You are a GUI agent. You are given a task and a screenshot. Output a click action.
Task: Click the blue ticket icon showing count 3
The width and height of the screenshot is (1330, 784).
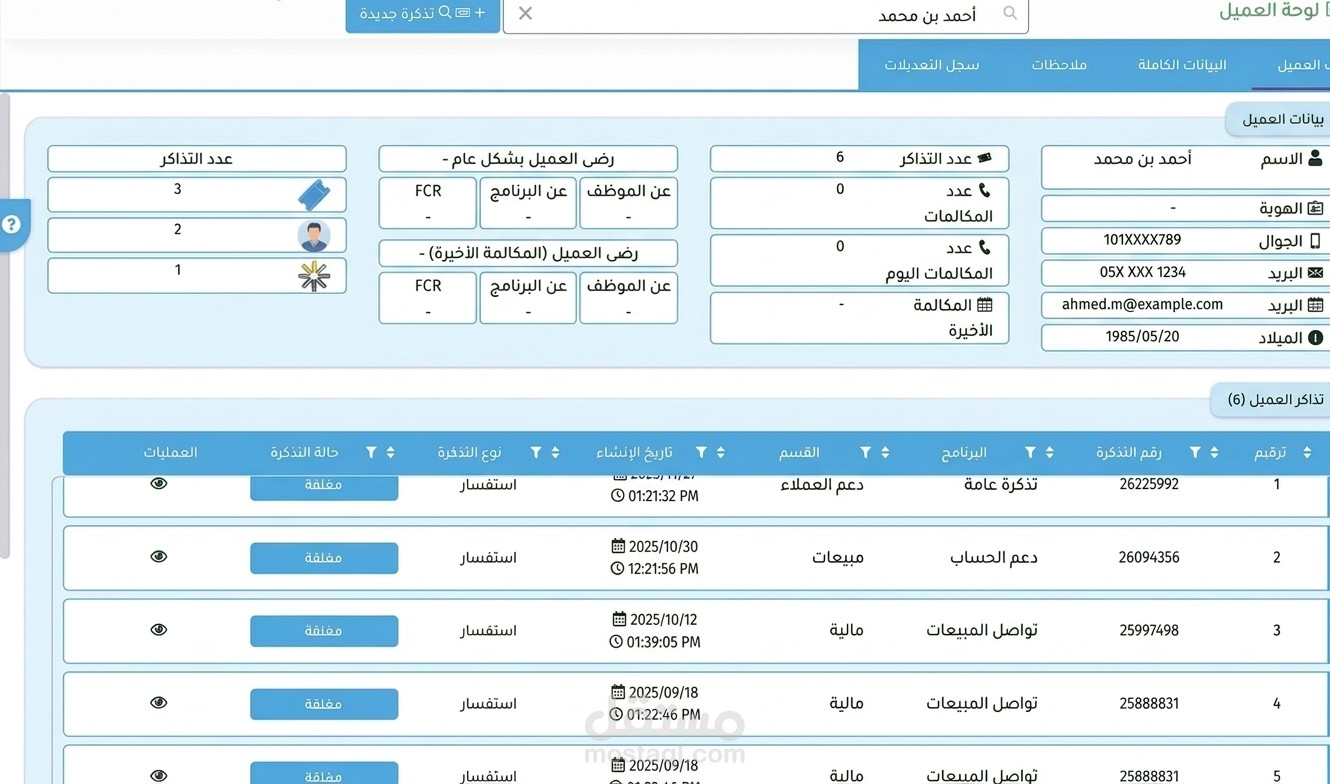[314, 194]
